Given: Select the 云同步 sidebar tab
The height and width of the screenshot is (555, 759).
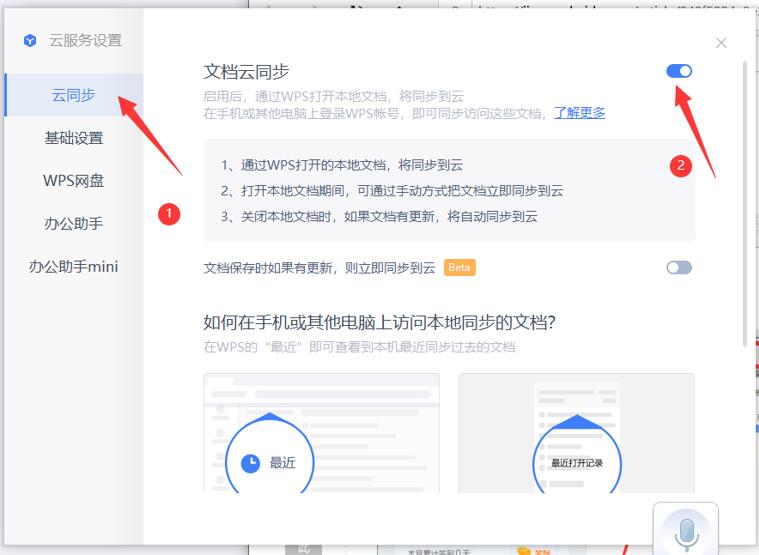Looking at the screenshot, I should [74, 95].
